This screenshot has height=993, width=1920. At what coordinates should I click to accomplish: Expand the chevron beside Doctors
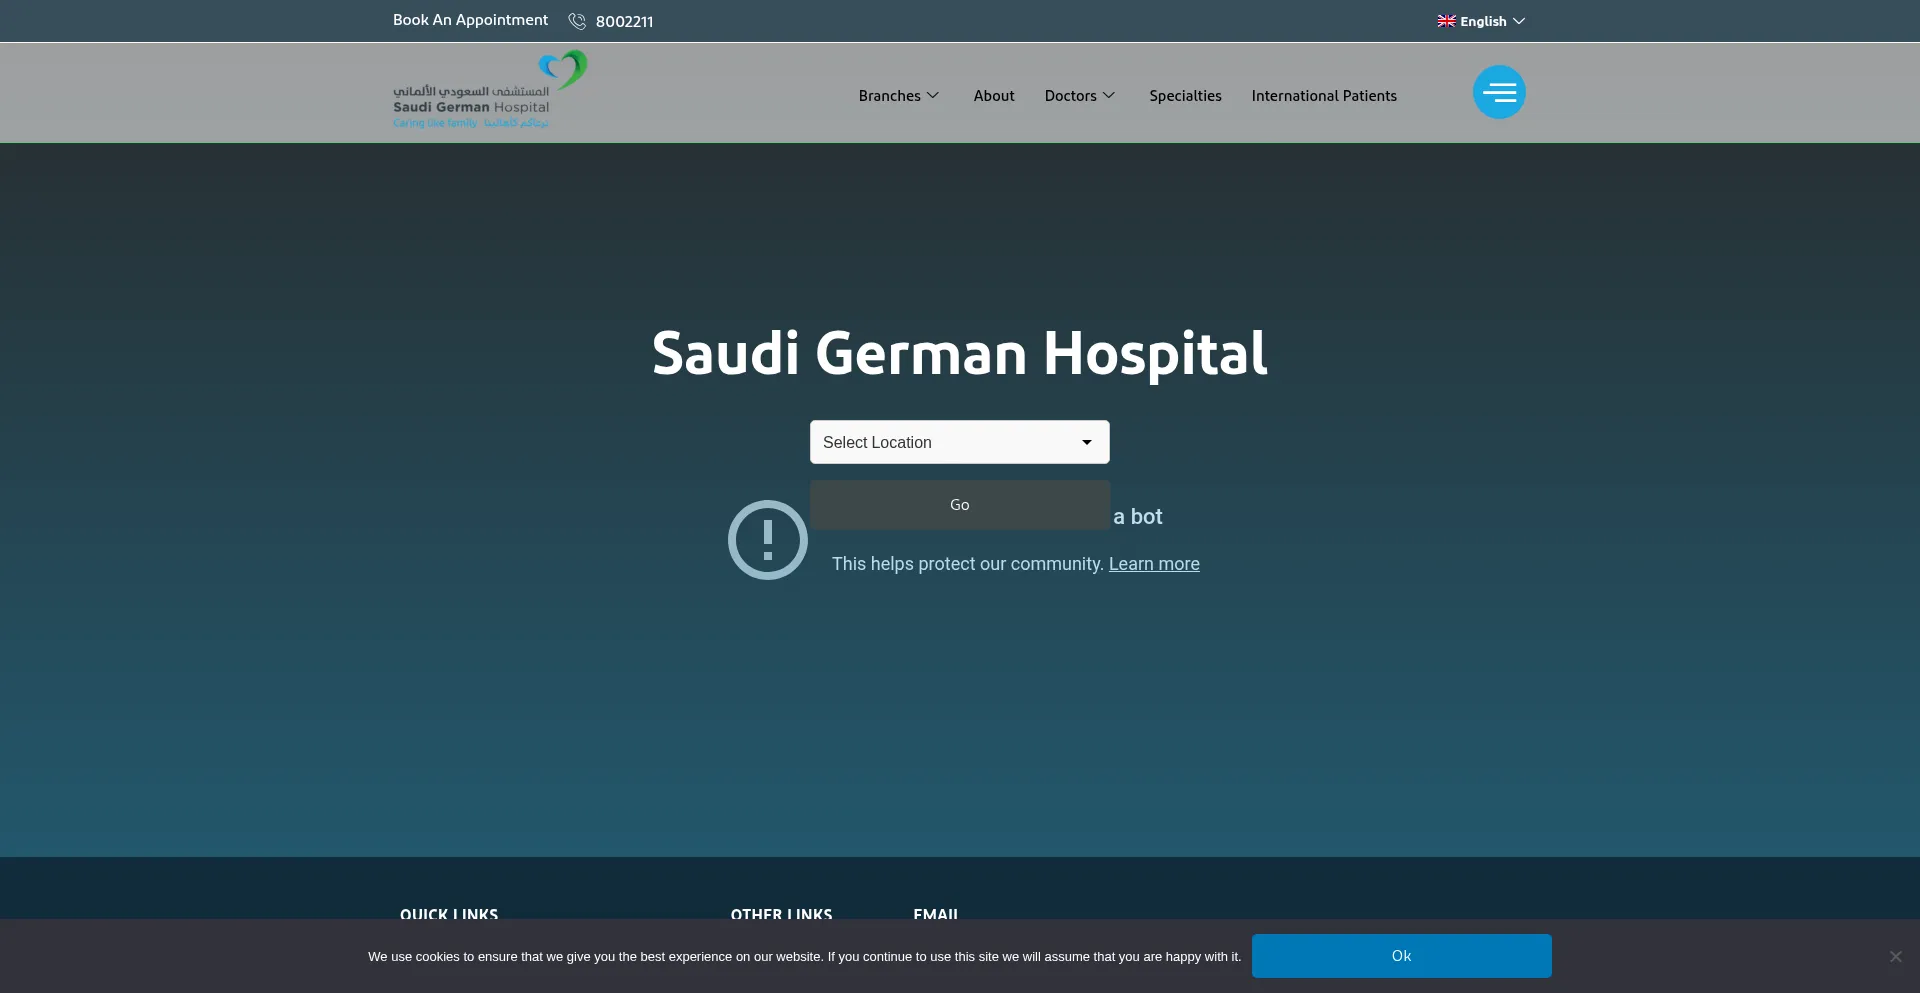tap(1109, 96)
